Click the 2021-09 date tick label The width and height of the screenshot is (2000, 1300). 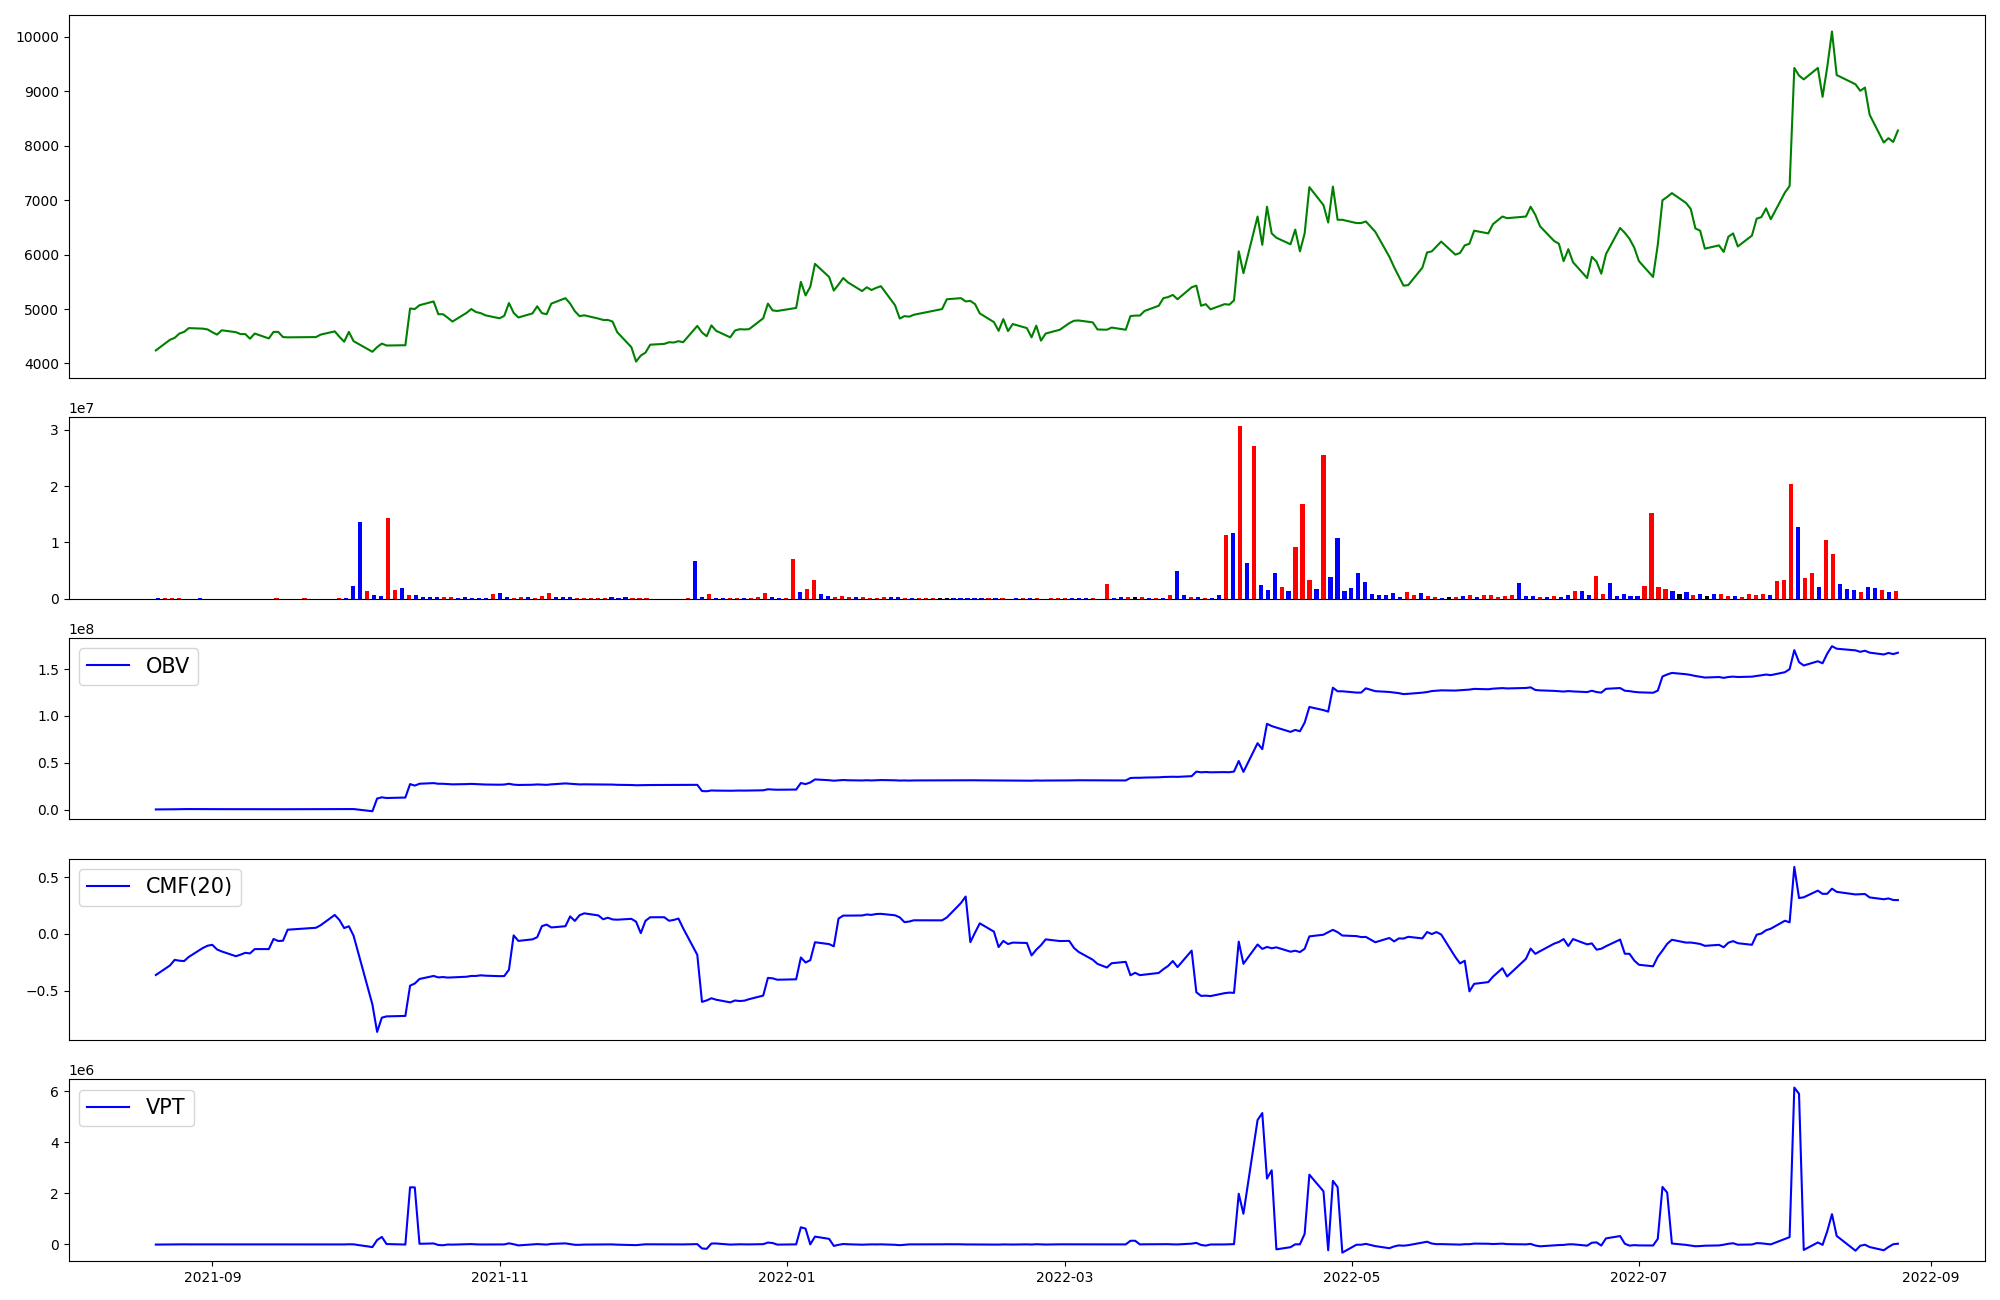click(x=213, y=1277)
